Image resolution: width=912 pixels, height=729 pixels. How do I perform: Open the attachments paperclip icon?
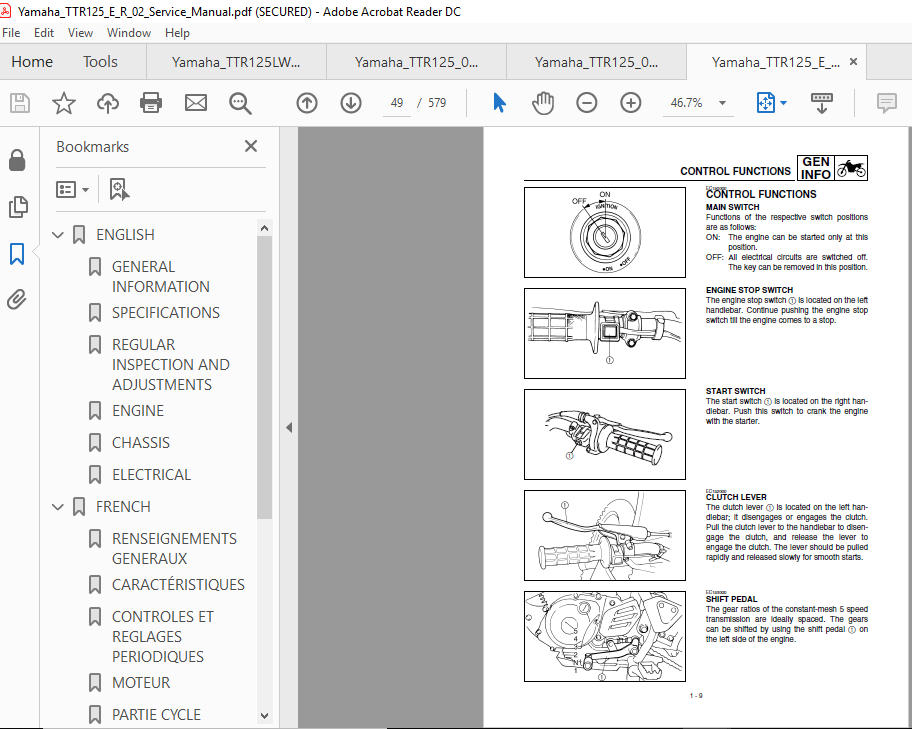[x=17, y=300]
